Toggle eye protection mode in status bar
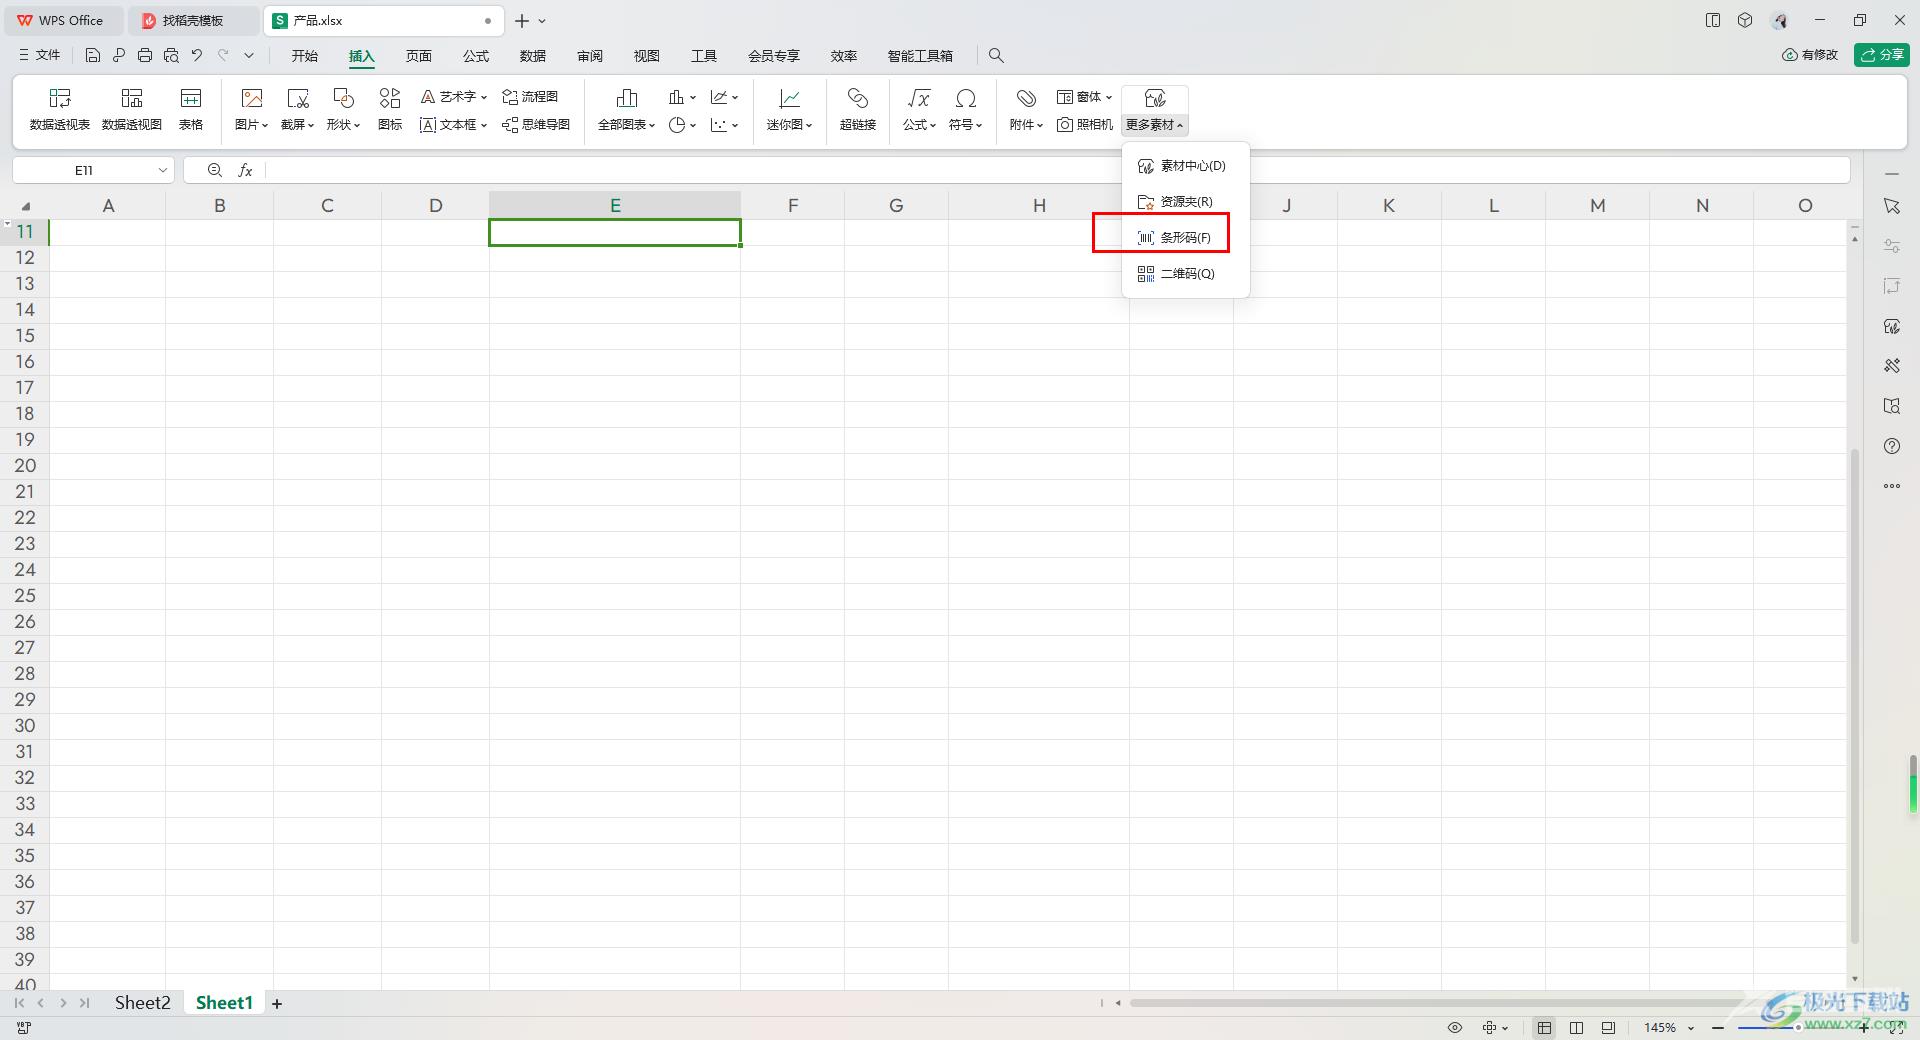The width and height of the screenshot is (1920, 1040). (1455, 1028)
